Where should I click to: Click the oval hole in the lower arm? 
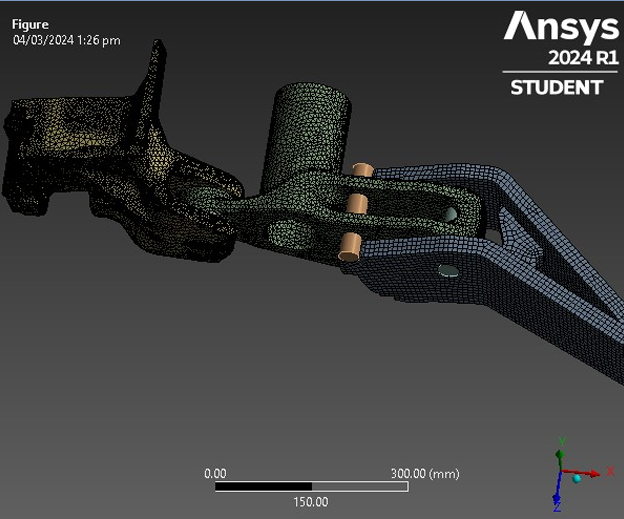tap(450, 270)
